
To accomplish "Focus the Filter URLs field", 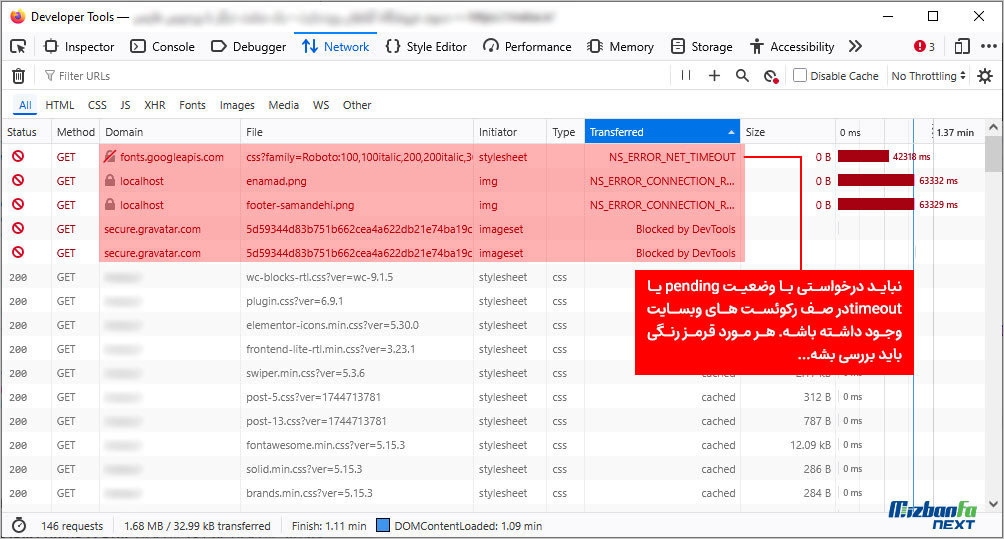I will (x=352, y=76).
